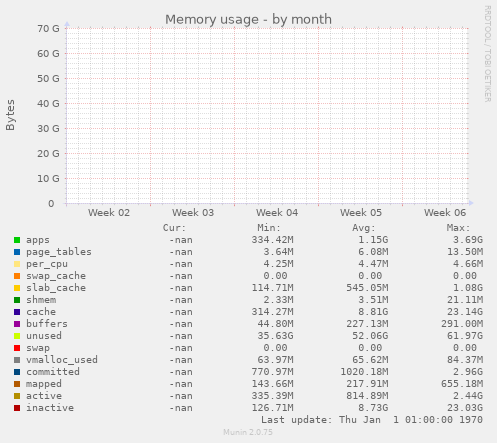Click the '10 G' axis value
Image resolution: width=497 pixels, height=443 pixels.
pos(48,179)
